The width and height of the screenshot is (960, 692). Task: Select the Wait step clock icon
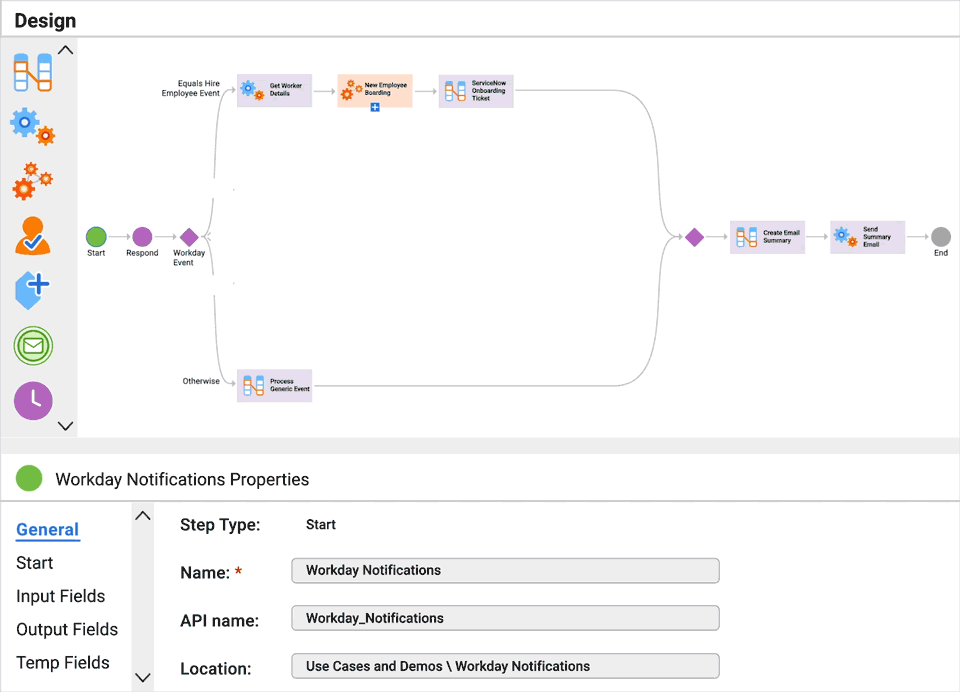[33, 401]
